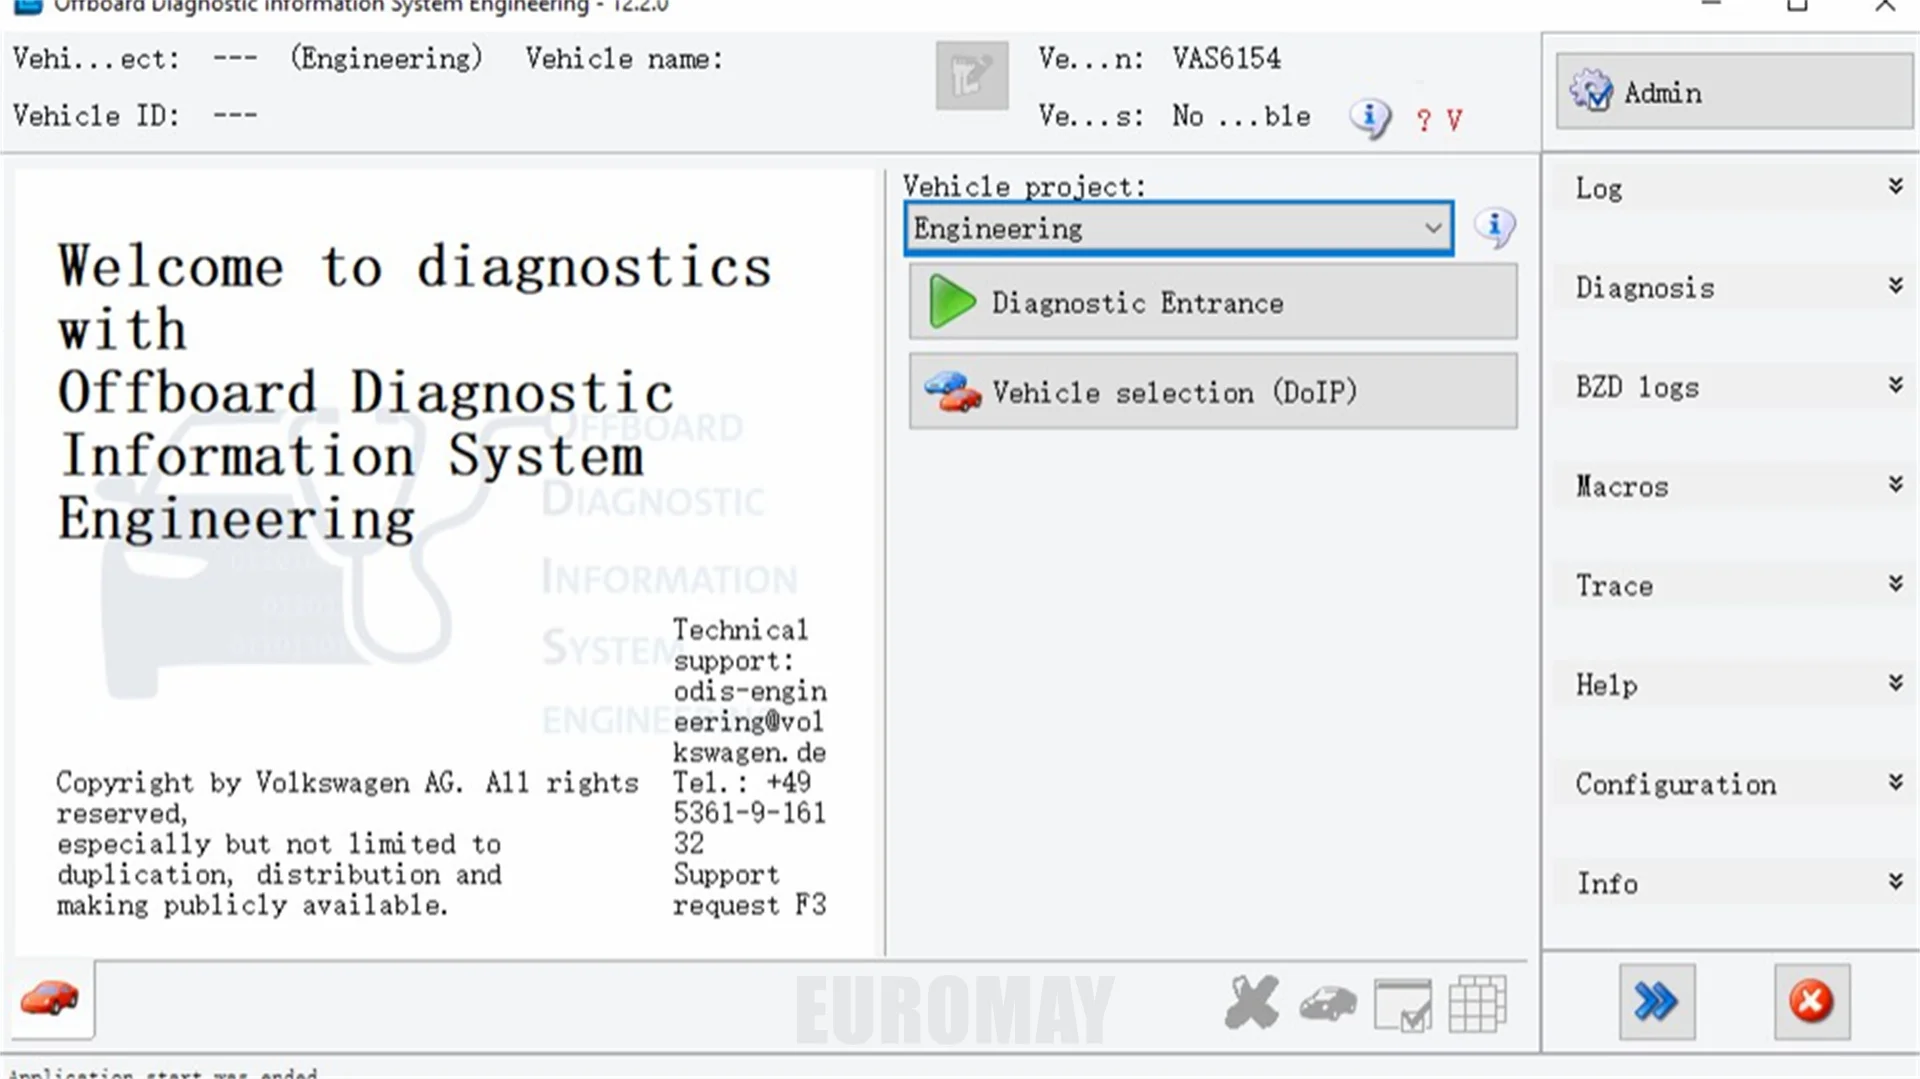This screenshot has width=1920, height=1079.
Task: Click the Admin button
Action: click(x=1734, y=91)
